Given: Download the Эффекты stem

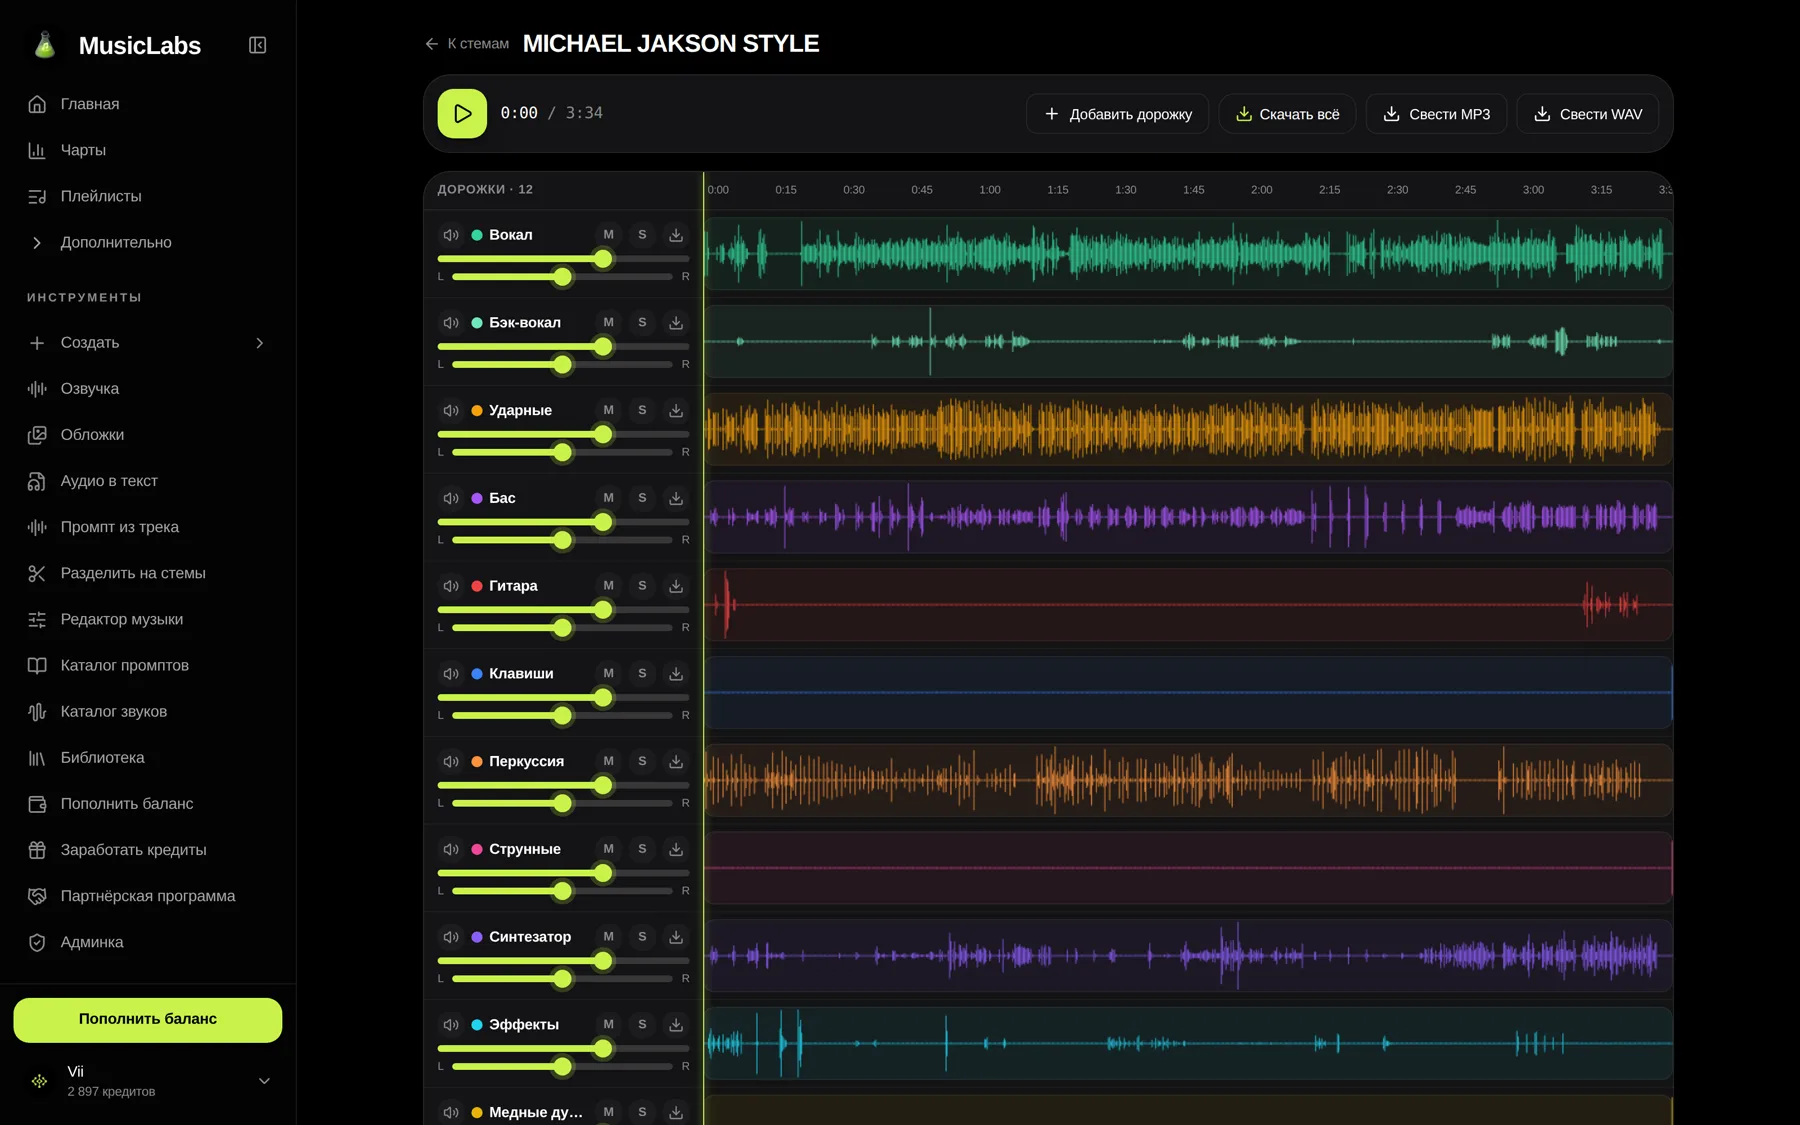Looking at the screenshot, I should pos(676,1025).
